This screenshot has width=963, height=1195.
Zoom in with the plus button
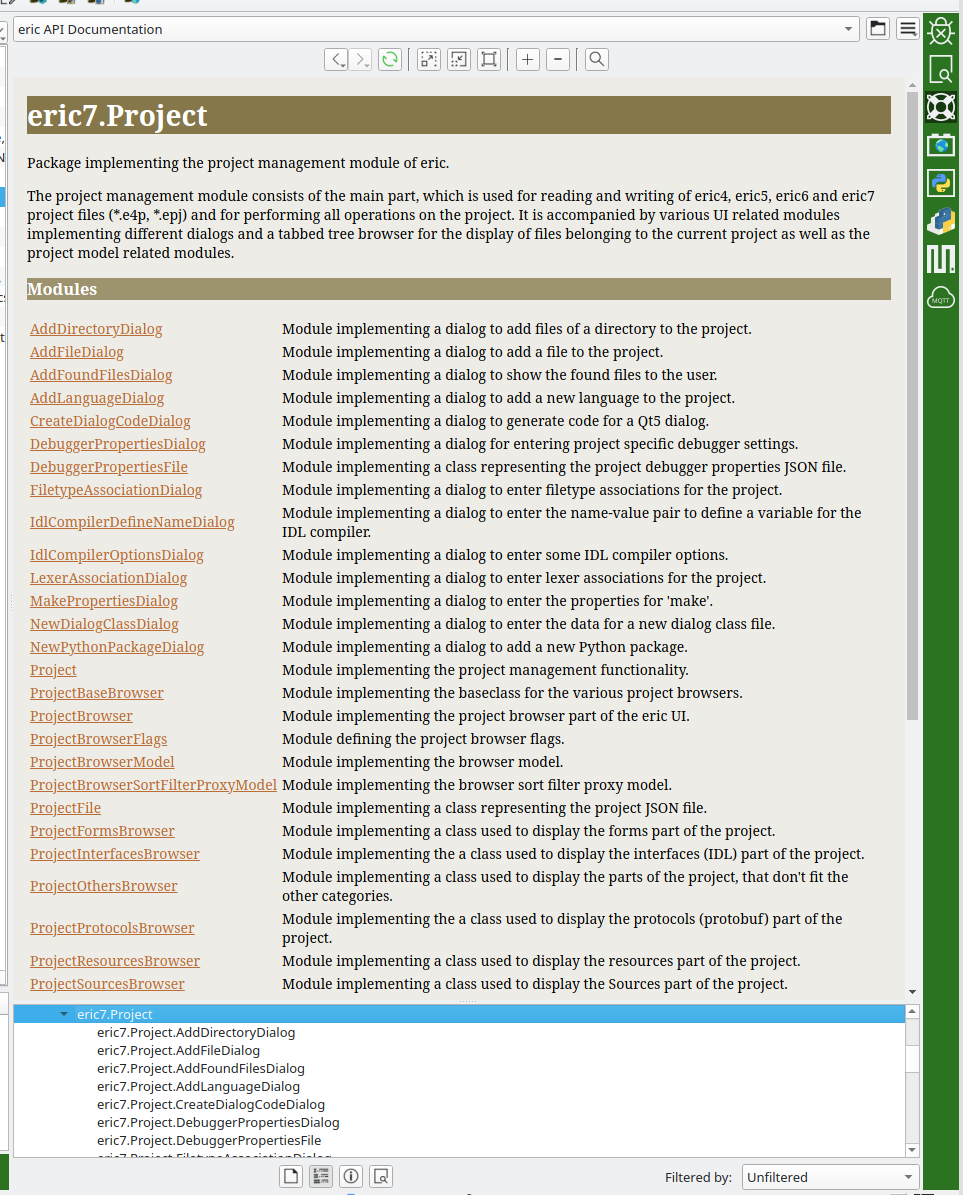click(528, 60)
